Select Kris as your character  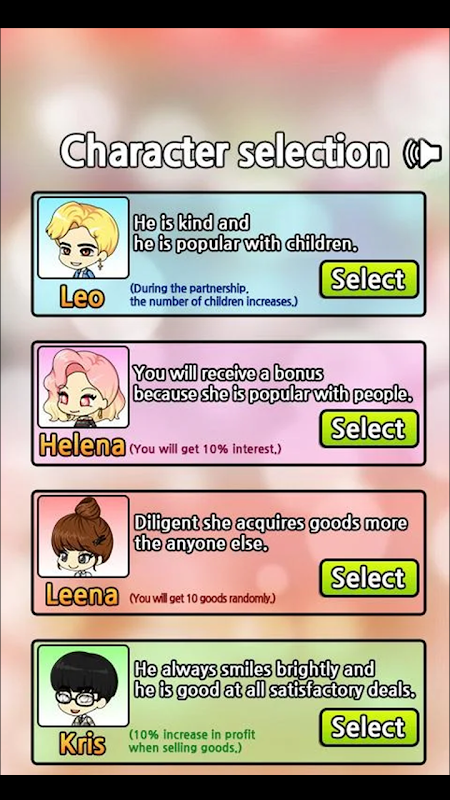[x=369, y=727]
